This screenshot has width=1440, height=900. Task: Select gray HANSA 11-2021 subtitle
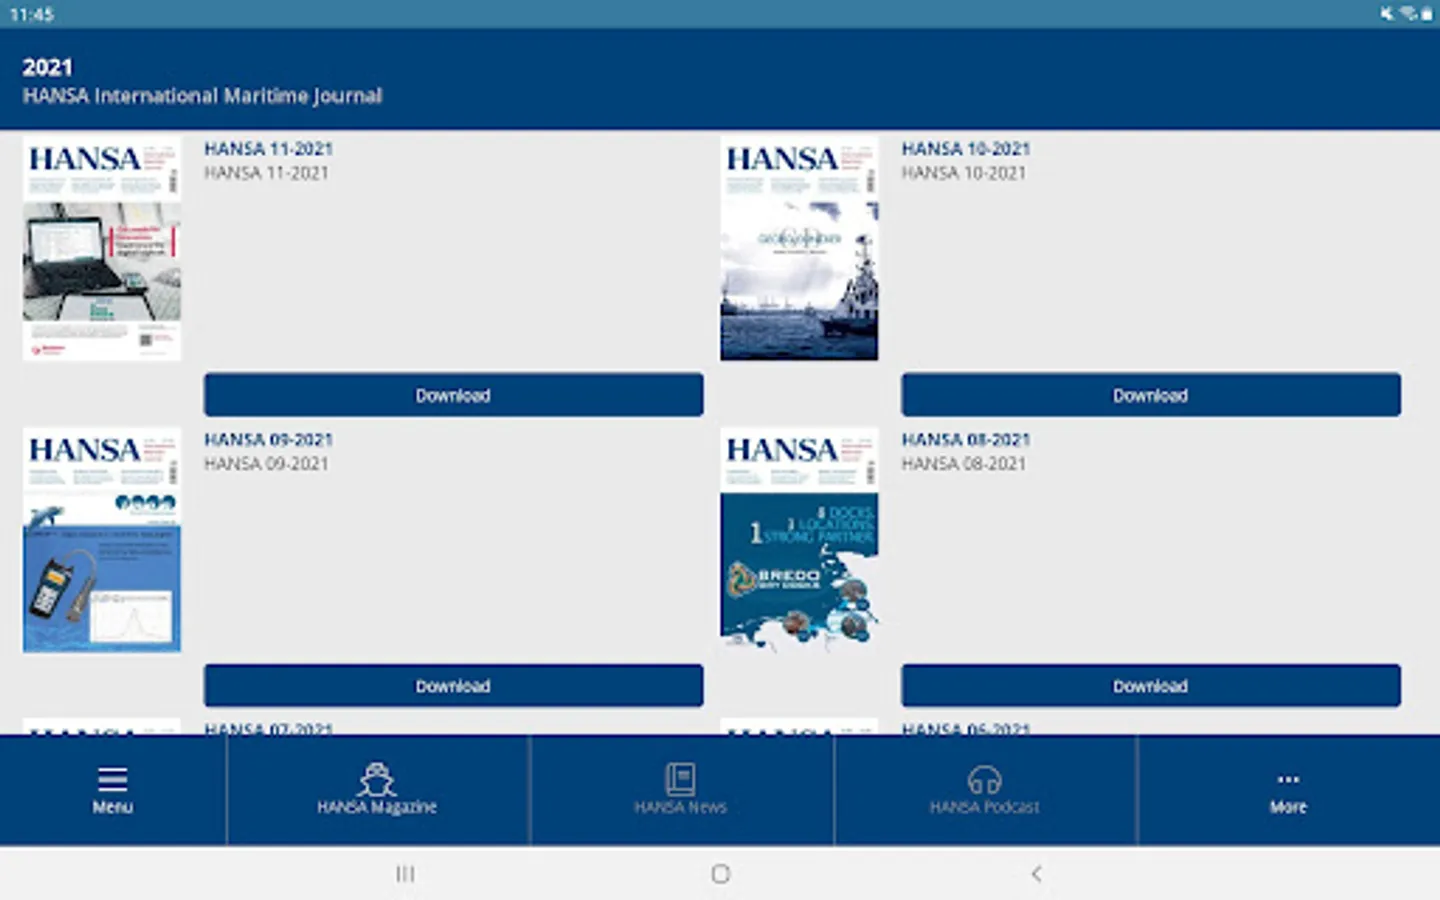pos(266,173)
